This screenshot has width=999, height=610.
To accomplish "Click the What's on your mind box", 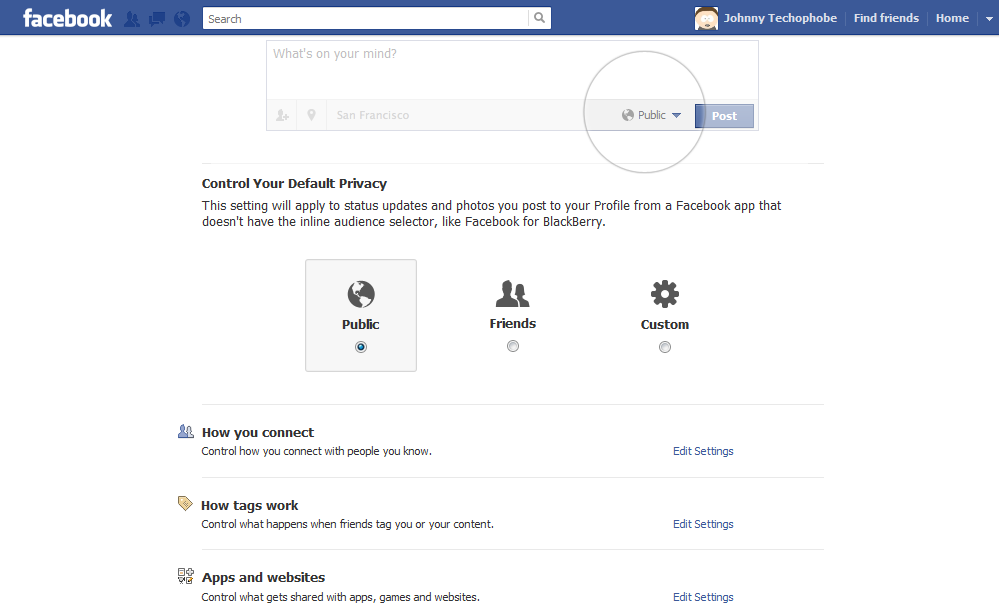I will (x=512, y=70).
